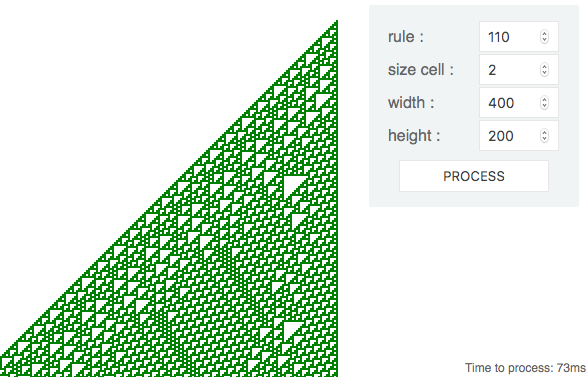Increment size cell using the up arrow
This screenshot has height=377, width=587.
(x=544, y=67)
